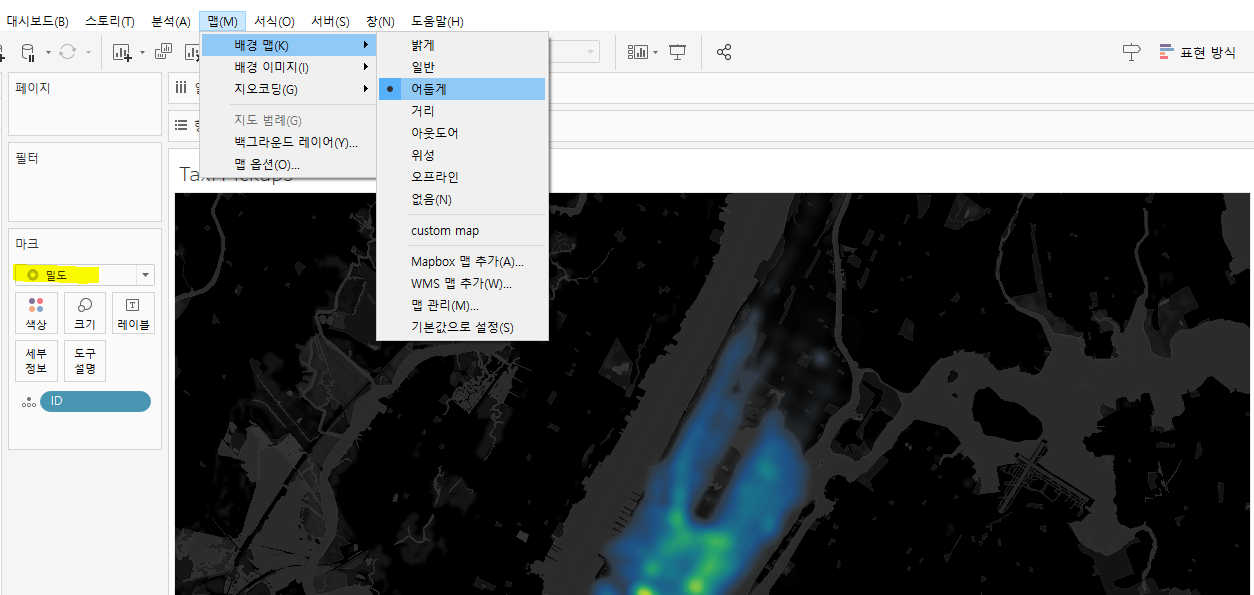Click Mapbox 맵 추가(A)... entry

point(462,262)
